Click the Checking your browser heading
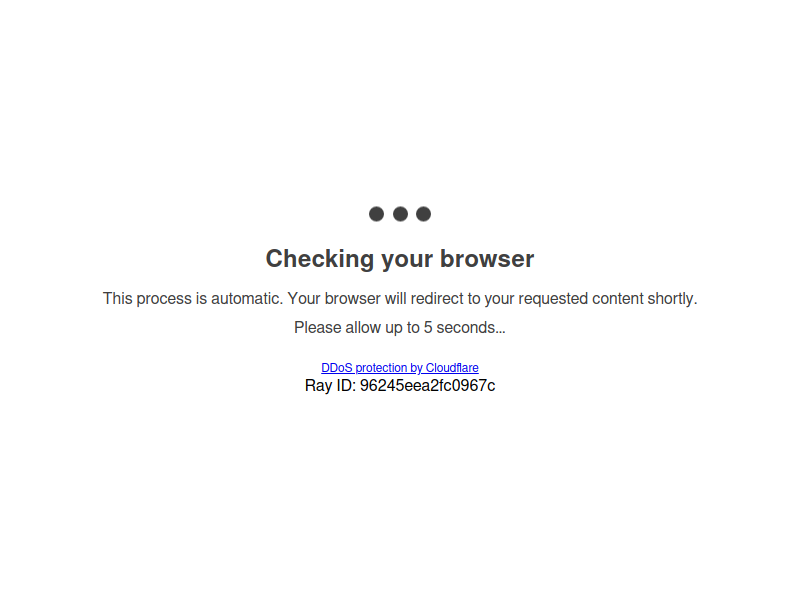 [400, 259]
